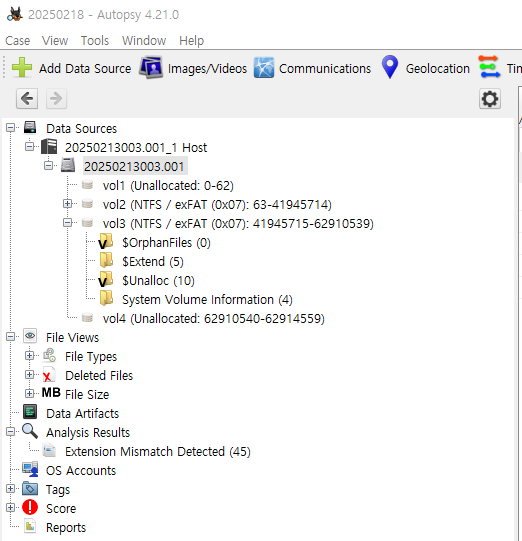Collapse the File Views node

coord(10,336)
